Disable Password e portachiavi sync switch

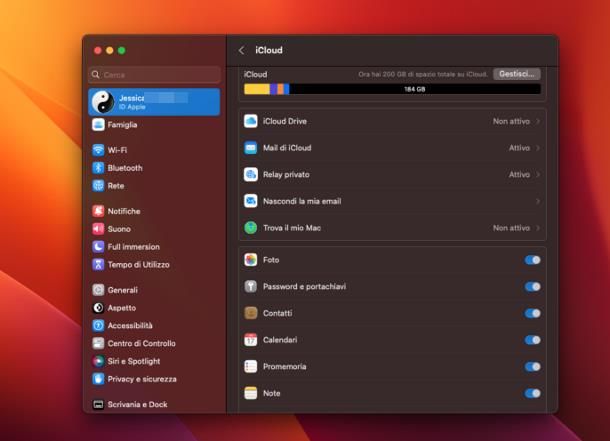[x=532, y=287]
